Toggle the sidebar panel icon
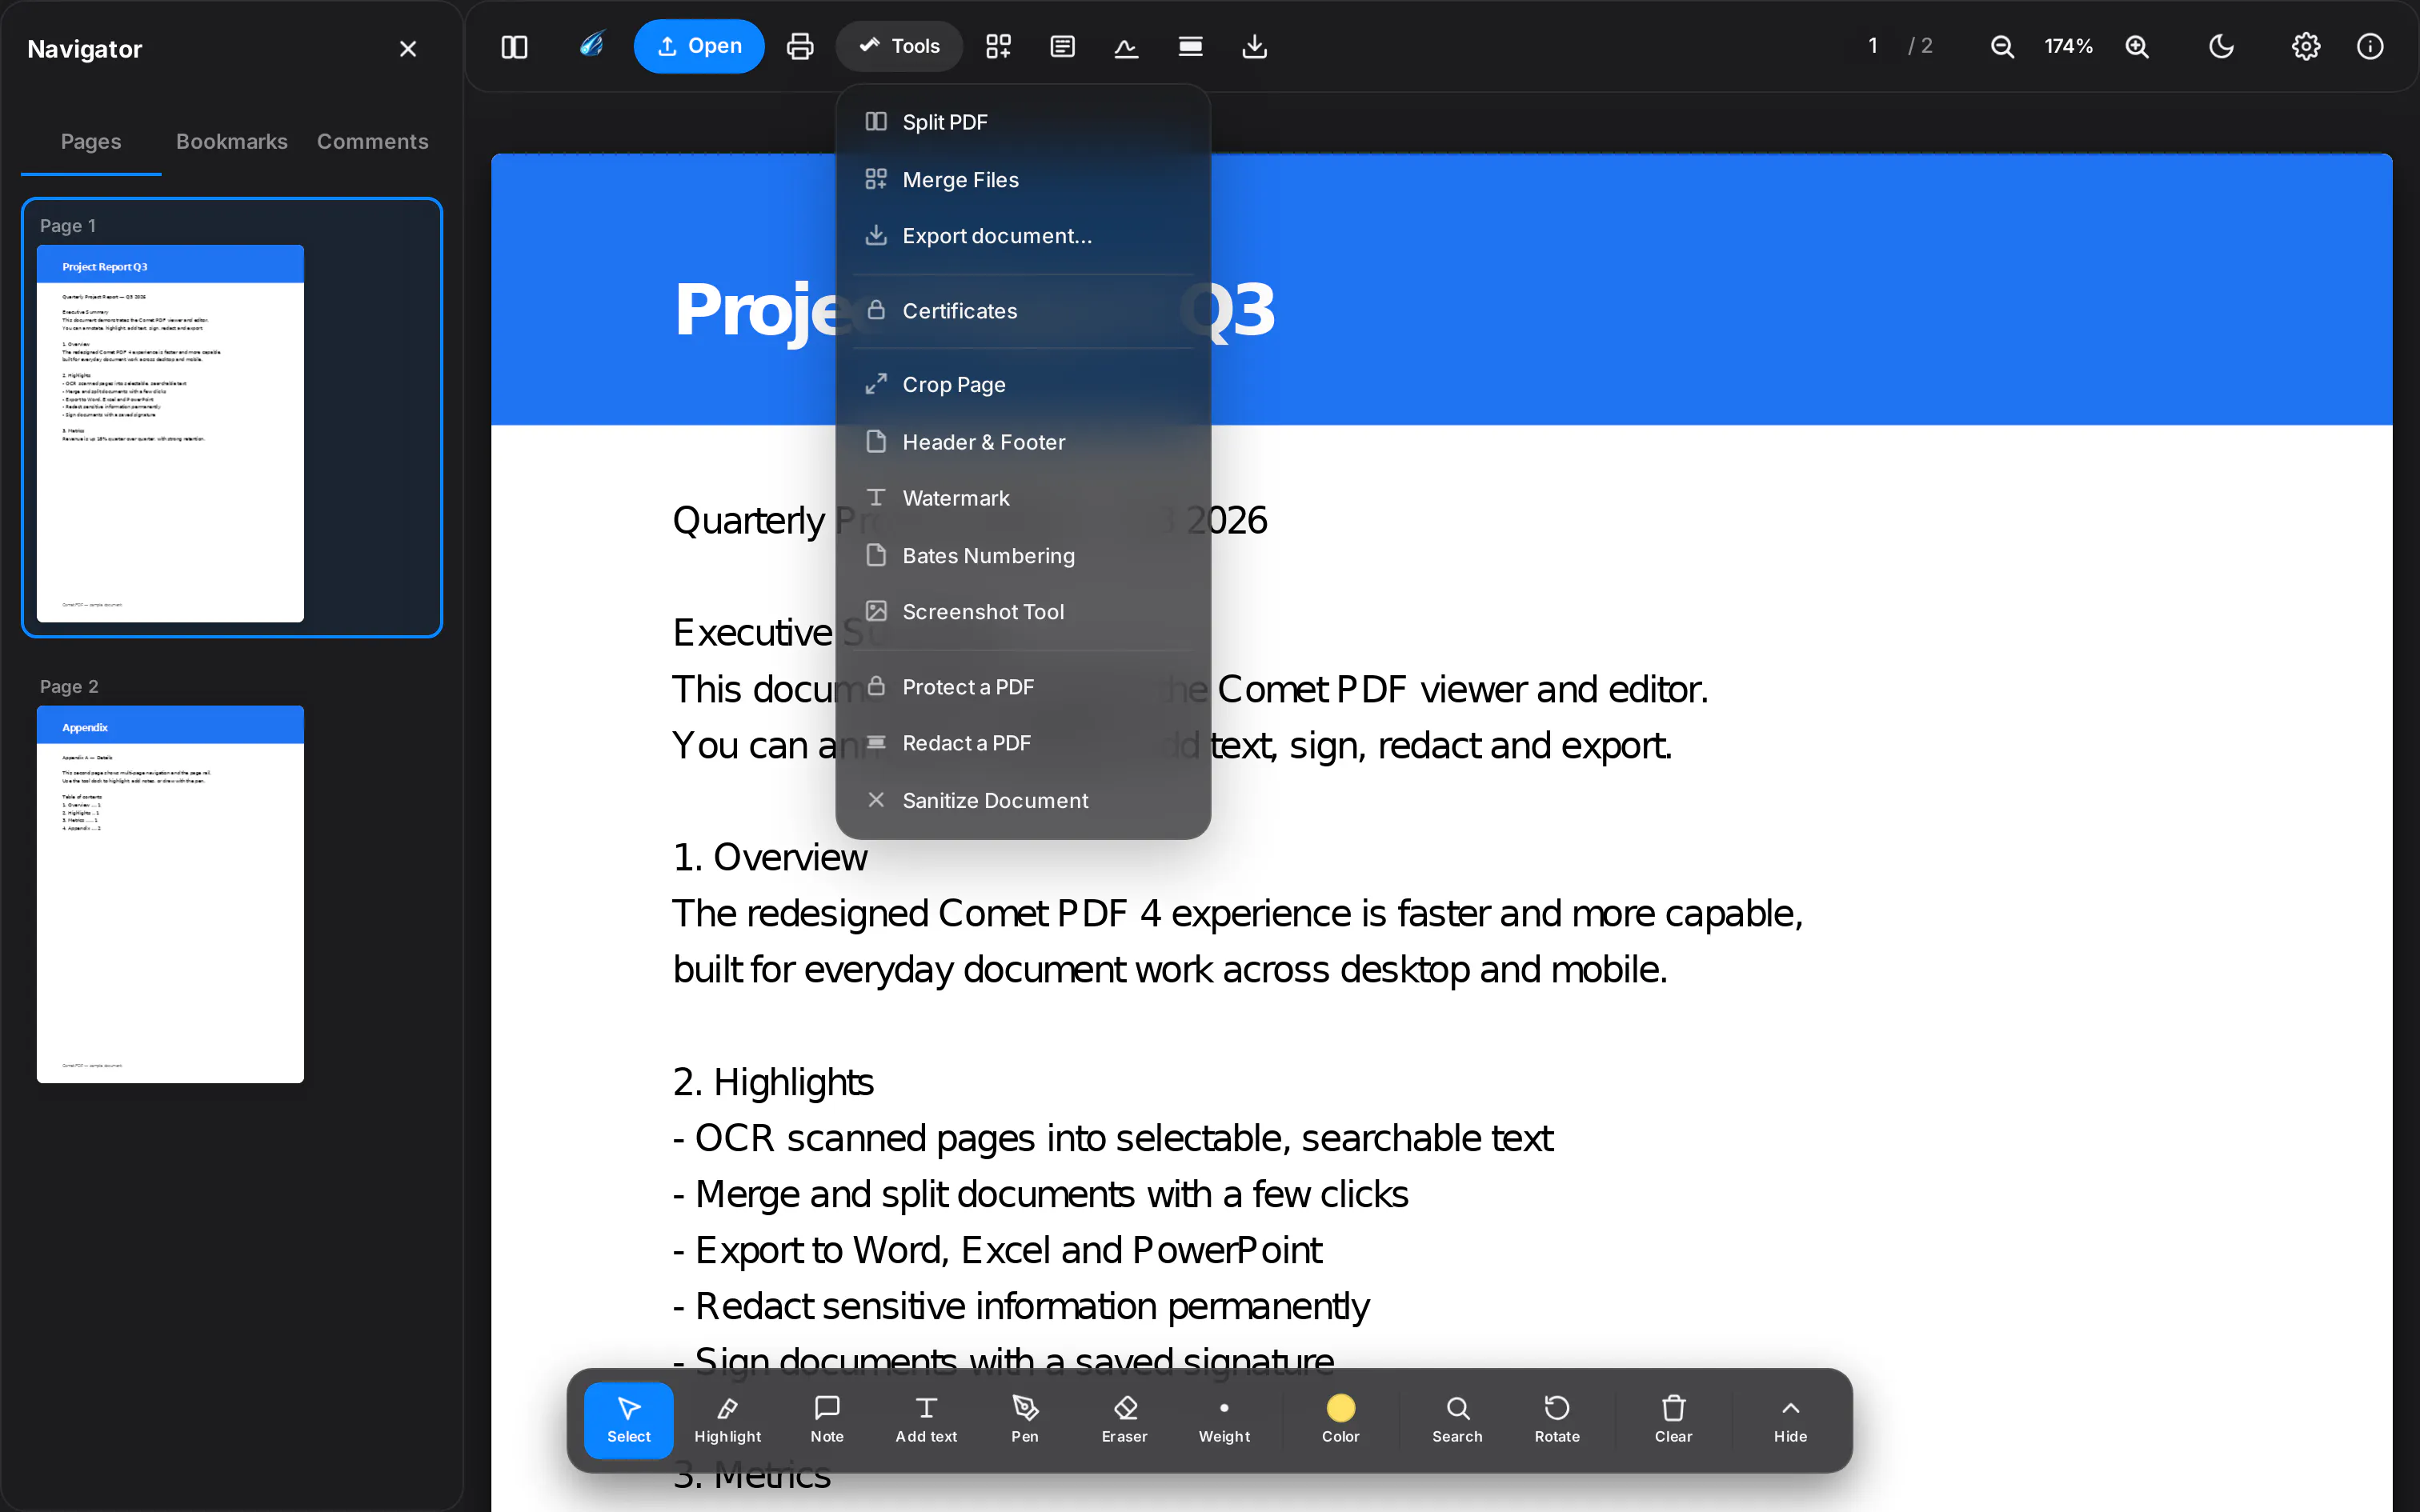Image resolution: width=2420 pixels, height=1512 pixels. (514, 47)
